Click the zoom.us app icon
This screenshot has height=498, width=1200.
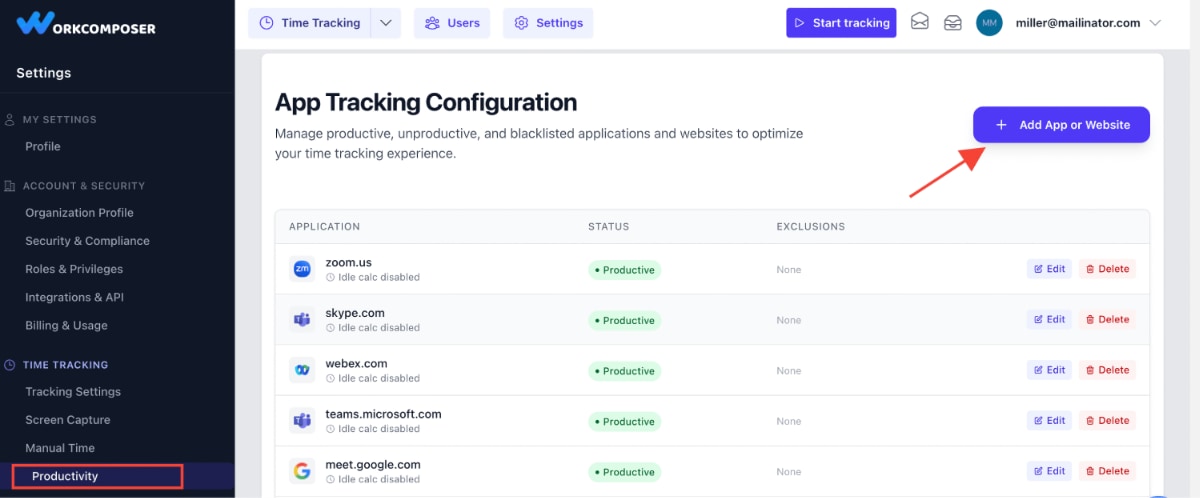[x=302, y=269]
